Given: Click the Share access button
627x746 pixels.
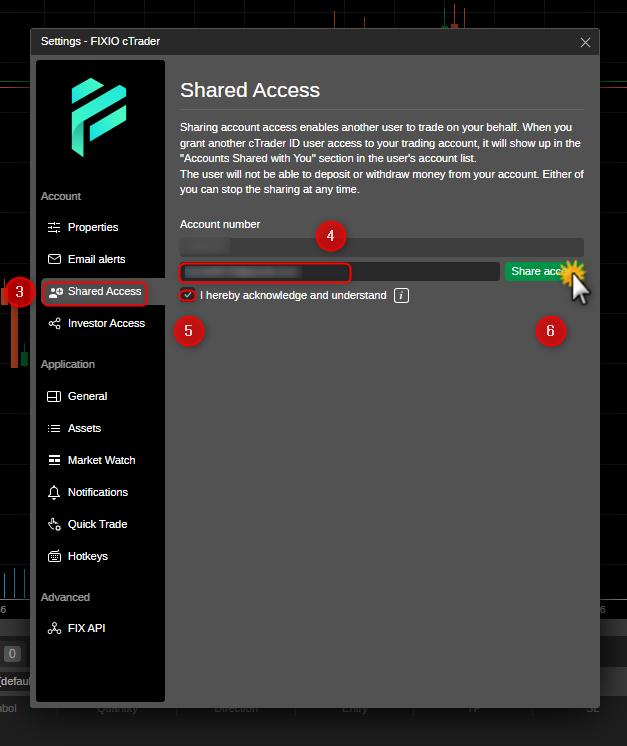Looking at the screenshot, I should tap(544, 272).
